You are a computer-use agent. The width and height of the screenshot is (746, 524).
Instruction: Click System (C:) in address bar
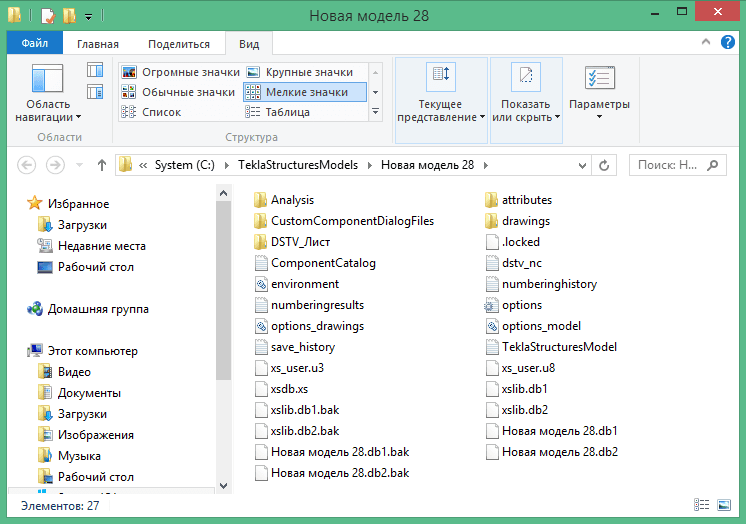185,165
